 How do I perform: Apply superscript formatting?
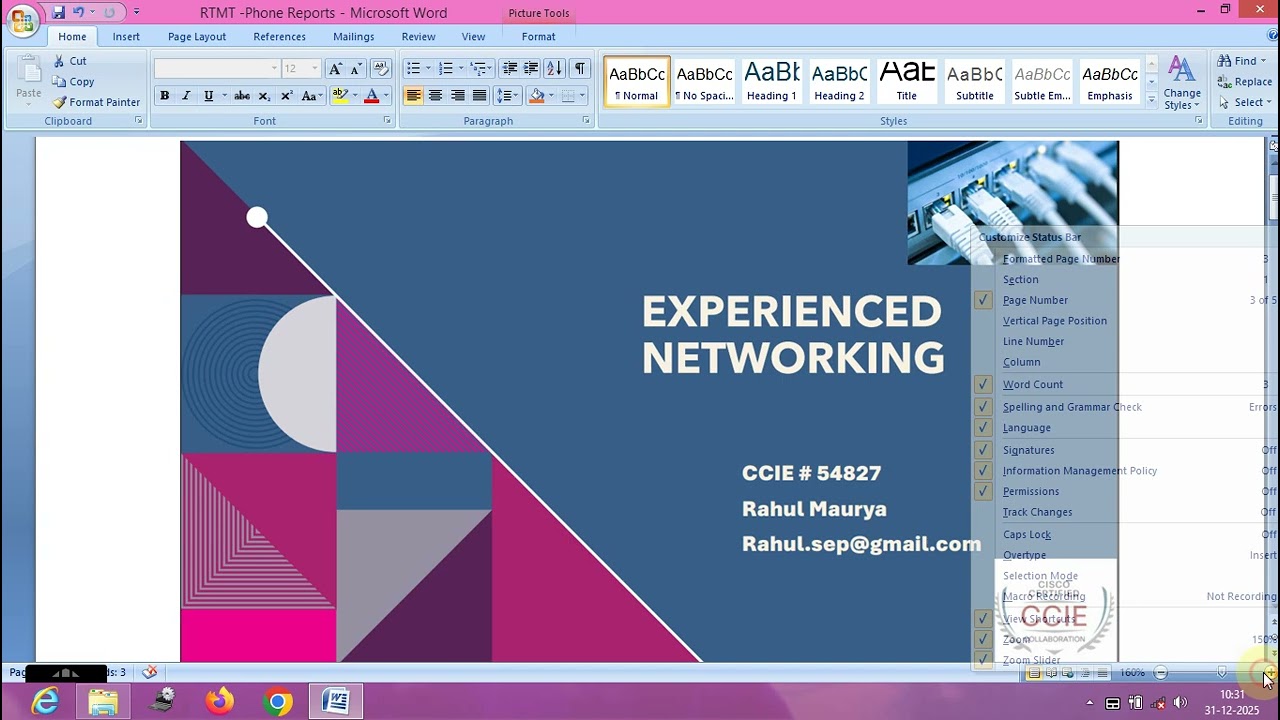(286, 96)
